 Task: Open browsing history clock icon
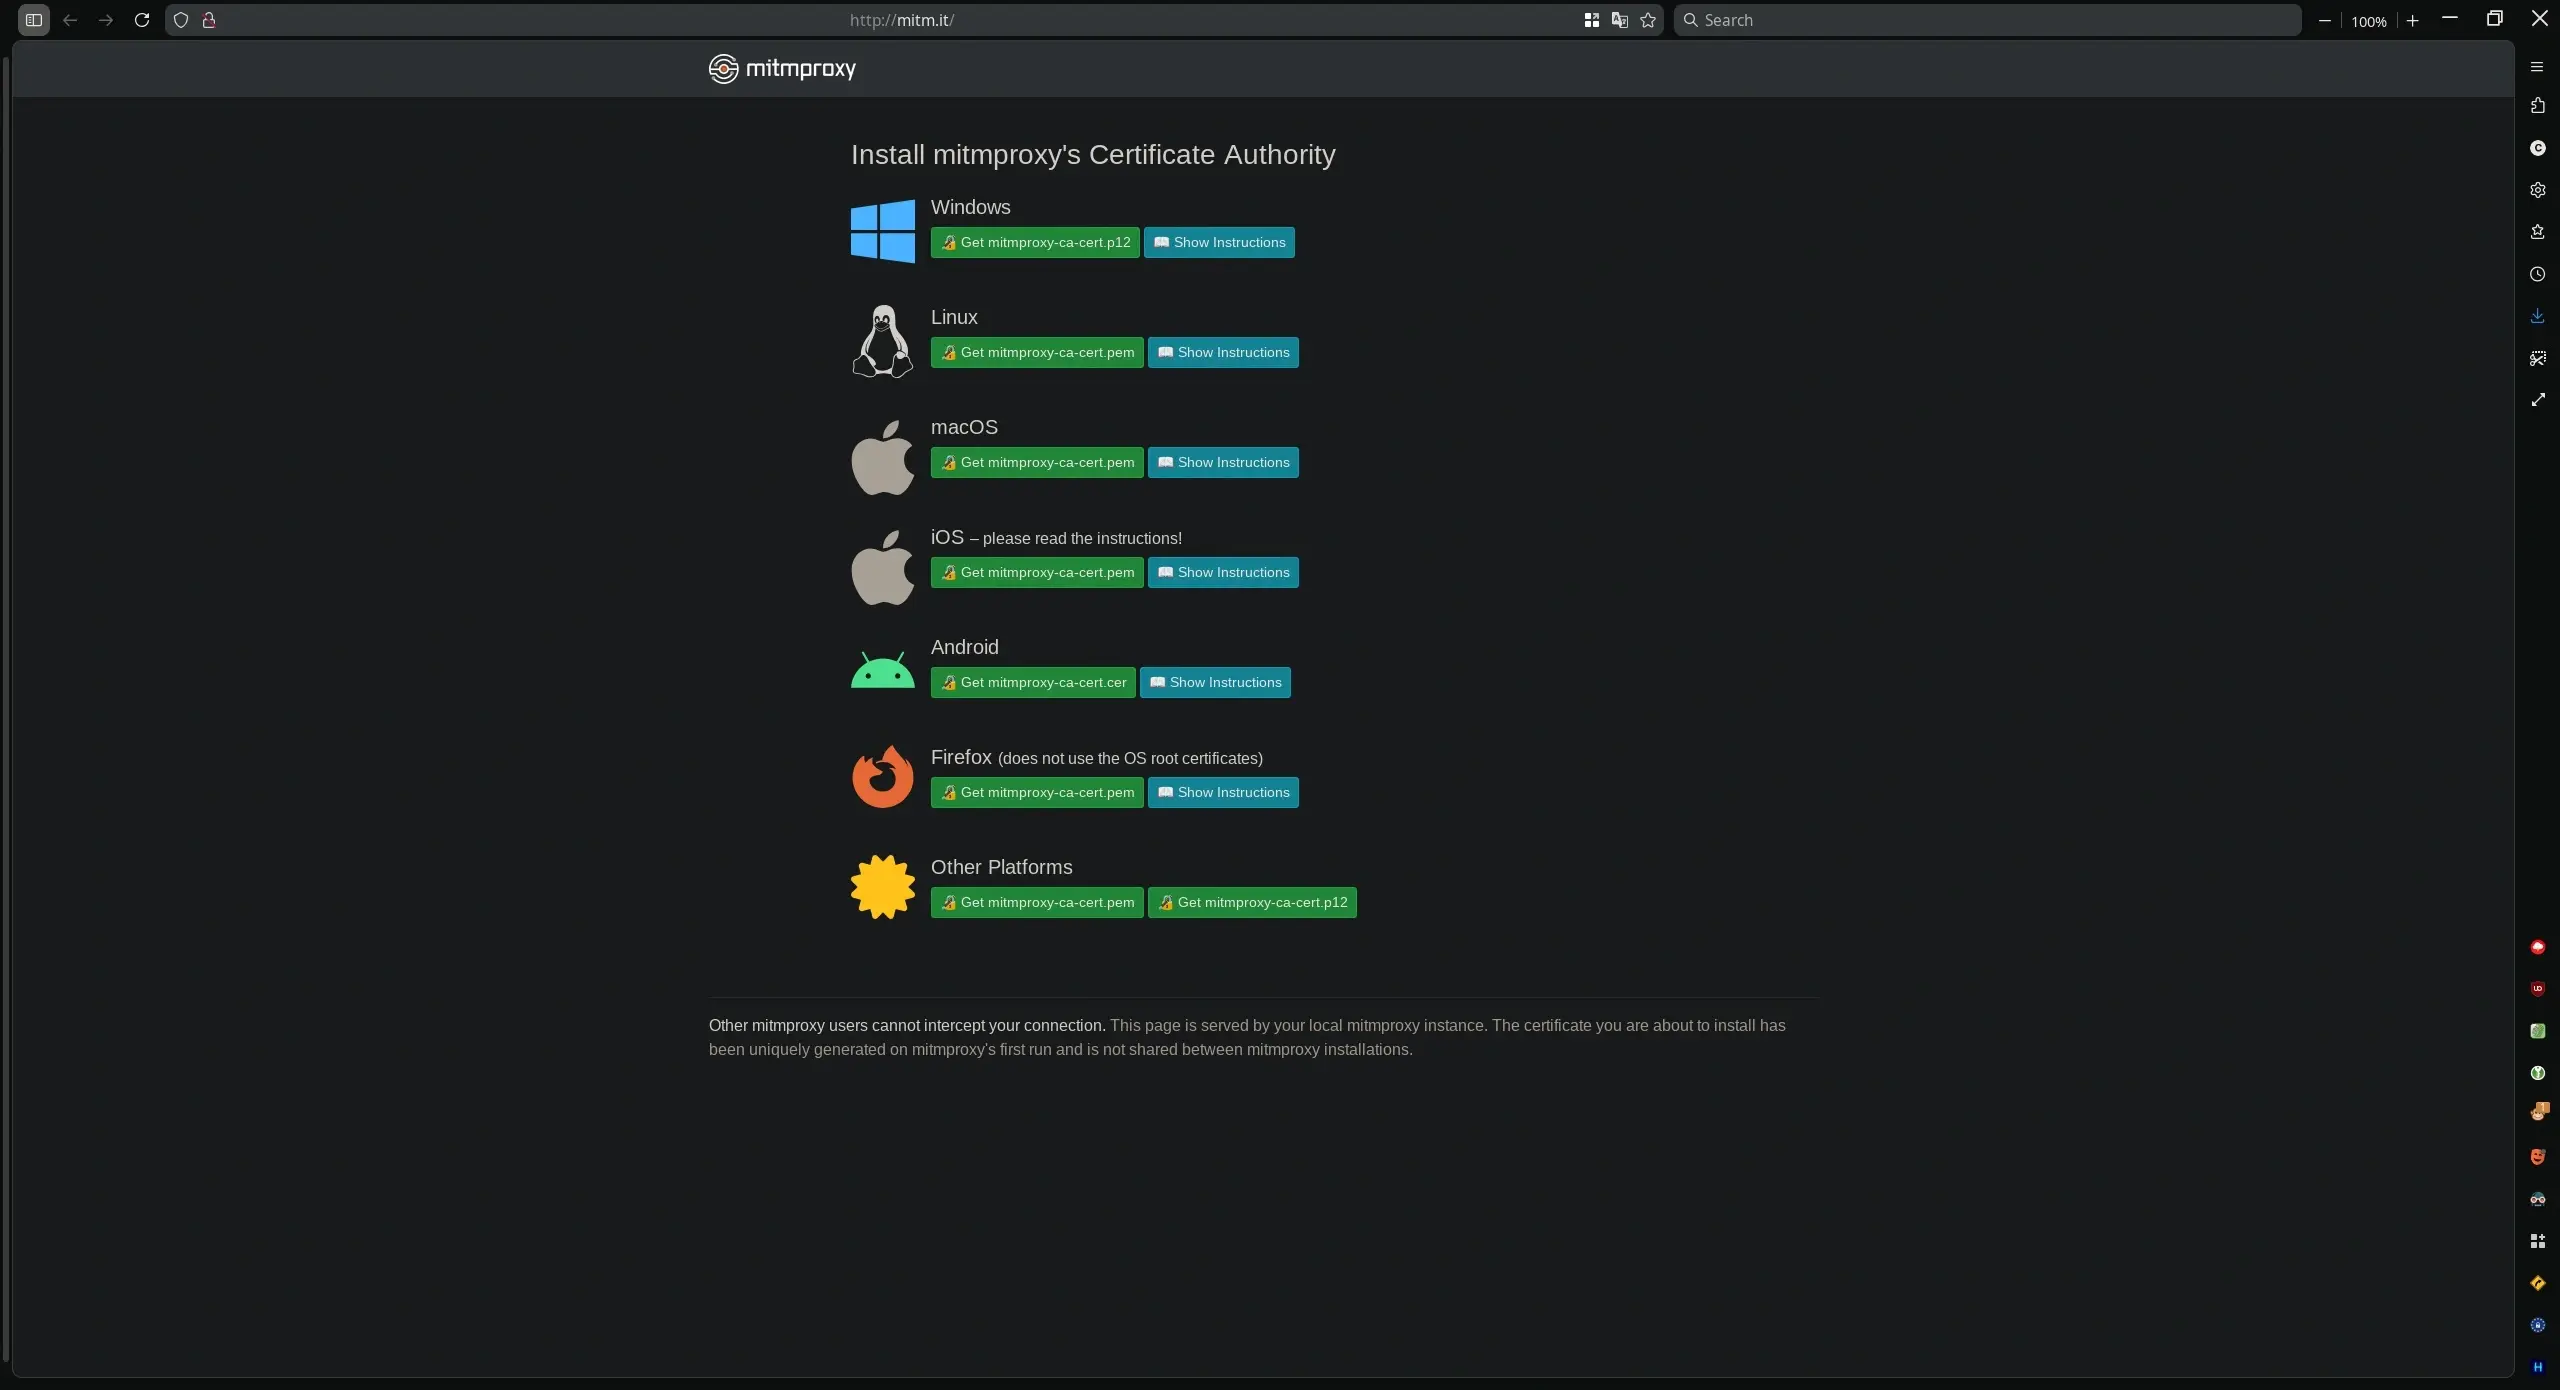(x=2537, y=274)
